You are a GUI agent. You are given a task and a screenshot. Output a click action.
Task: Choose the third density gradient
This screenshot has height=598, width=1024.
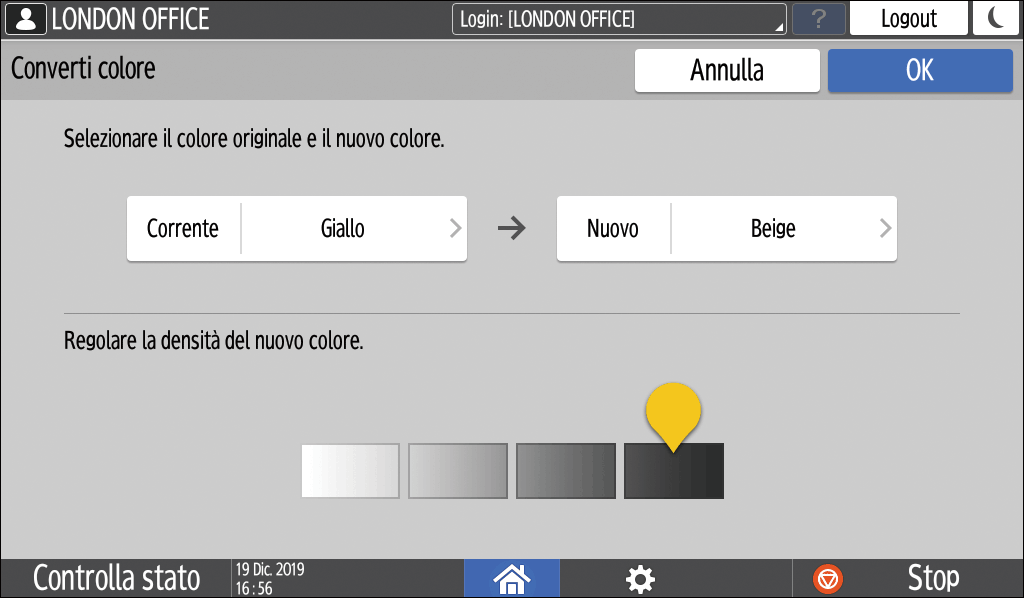(x=565, y=470)
